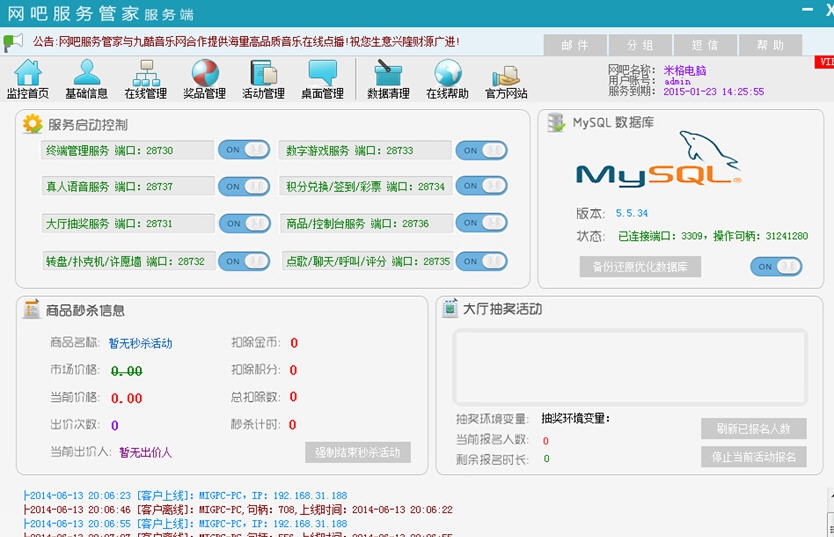Click 真人语音服务 端口: 28737 label
Image resolution: width=834 pixels, height=537 pixels.
(x=110, y=187)
